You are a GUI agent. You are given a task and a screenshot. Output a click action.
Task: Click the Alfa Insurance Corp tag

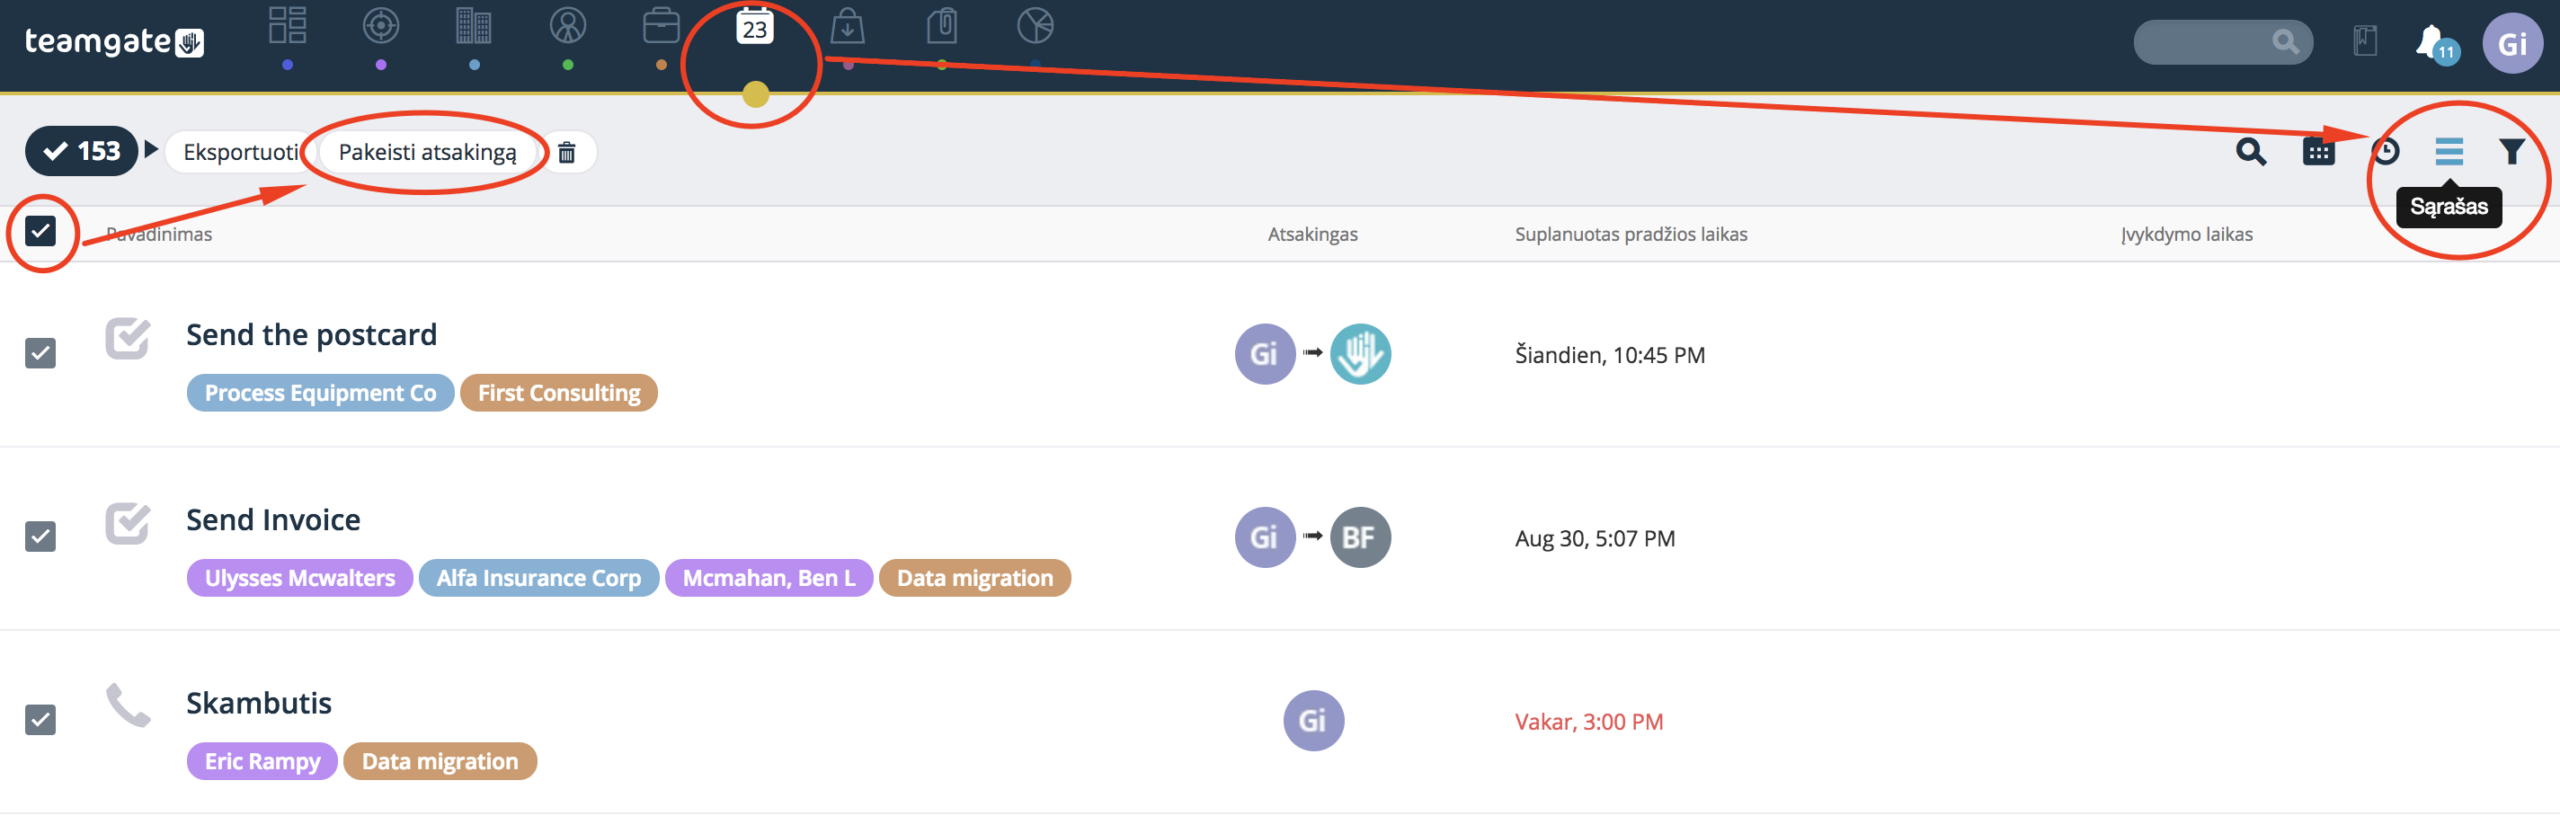pyautogui.click(x=539, y=578)
